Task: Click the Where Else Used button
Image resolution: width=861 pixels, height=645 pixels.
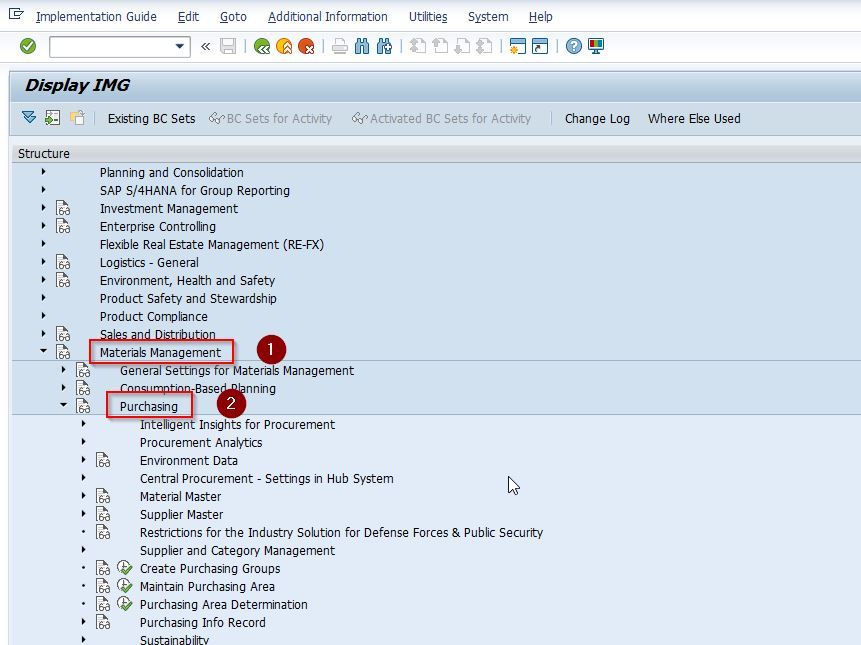Action: pos(694,119)
